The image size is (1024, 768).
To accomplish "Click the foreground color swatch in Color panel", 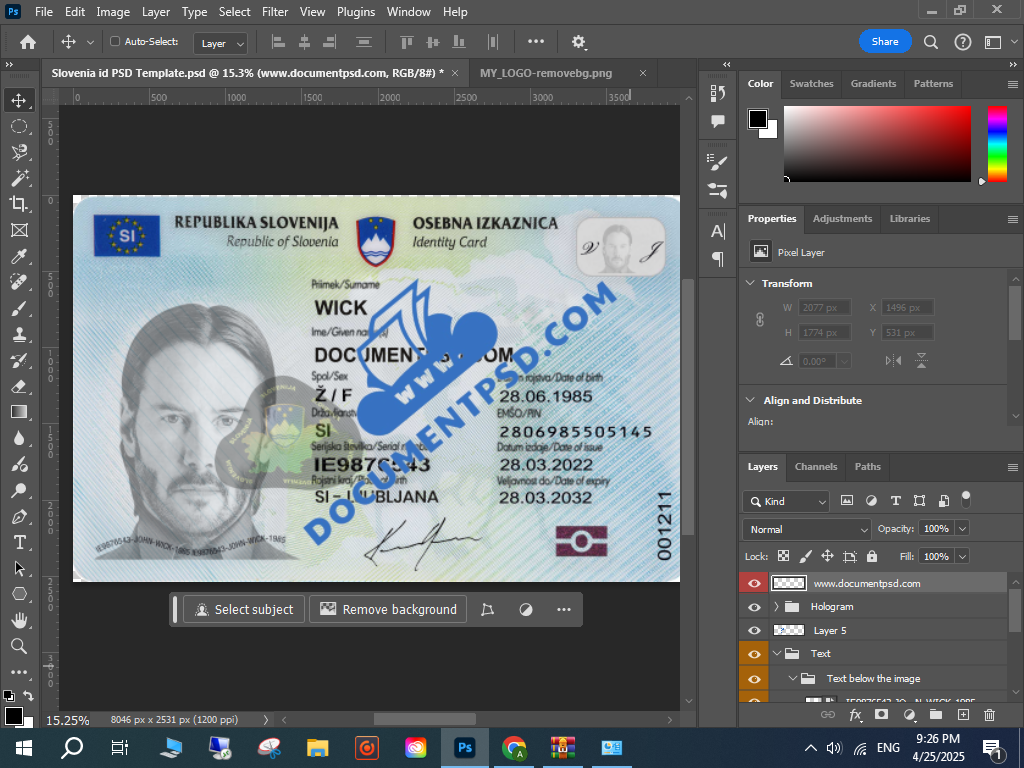I will (758, 119).
